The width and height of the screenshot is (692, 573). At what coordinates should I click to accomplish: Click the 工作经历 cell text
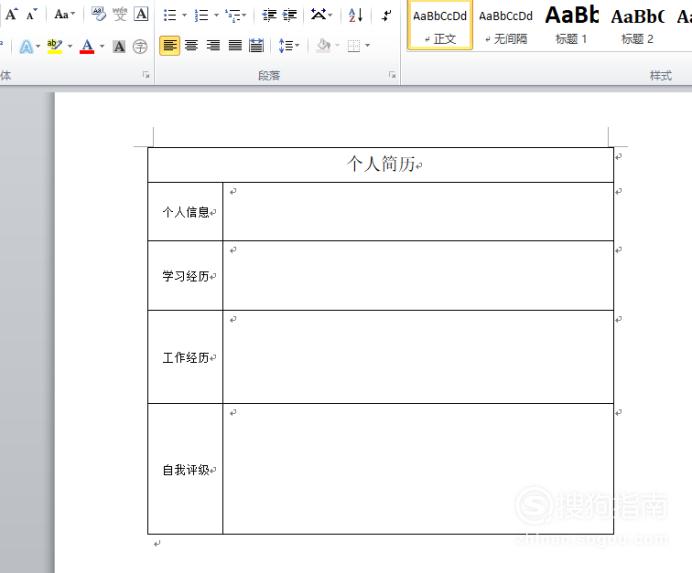point(186,358)
